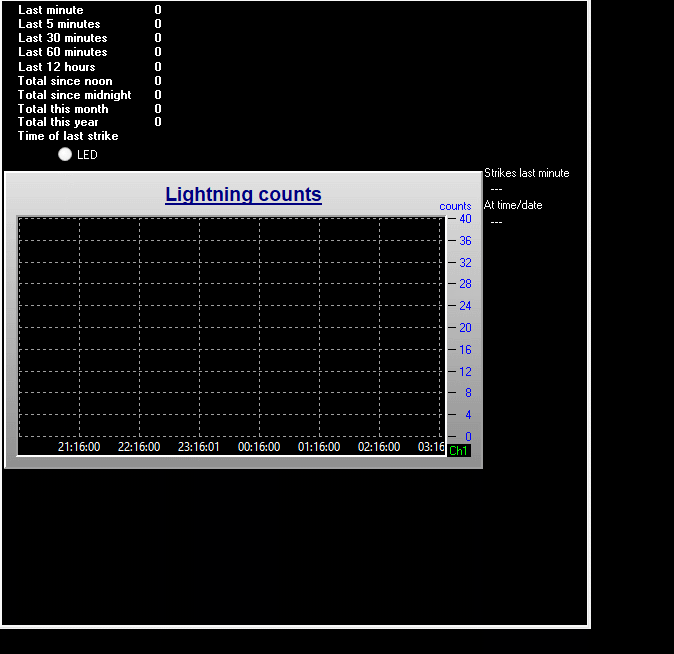
Task: Click the 21:16:00 time axis marker
Action: 79,447
